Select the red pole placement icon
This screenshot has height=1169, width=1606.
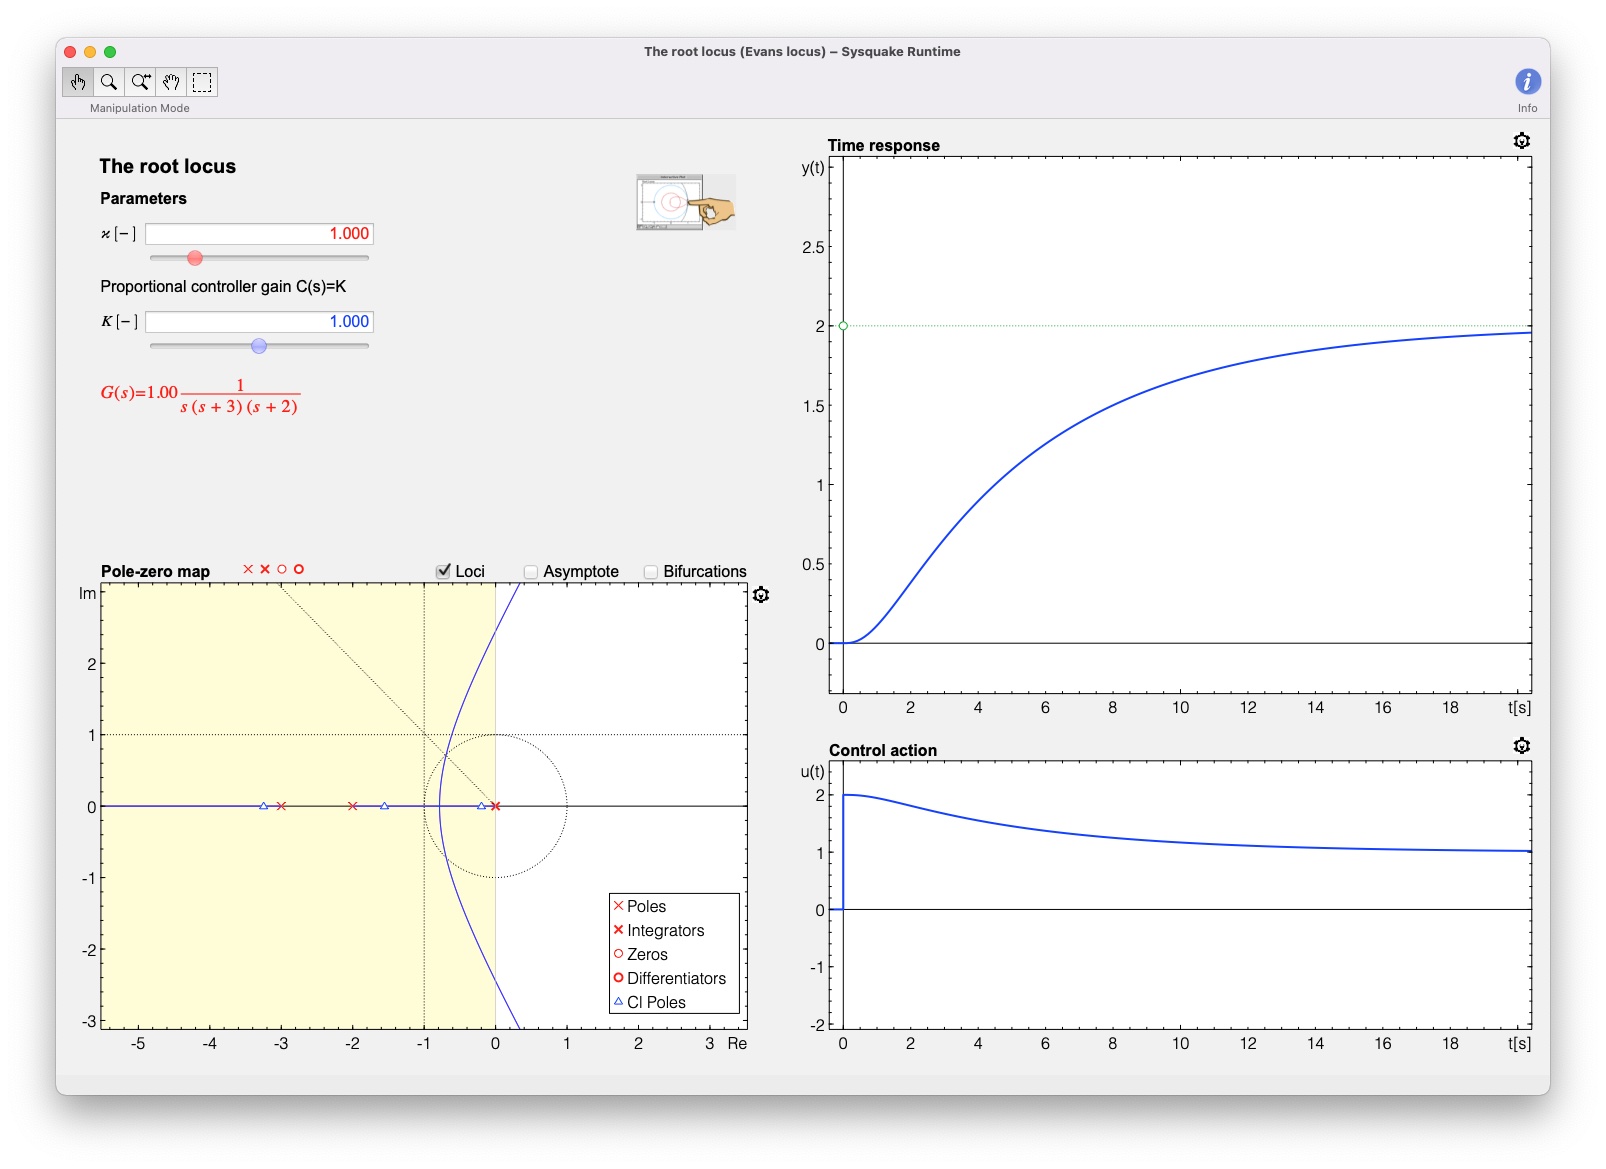click(248, 569)
